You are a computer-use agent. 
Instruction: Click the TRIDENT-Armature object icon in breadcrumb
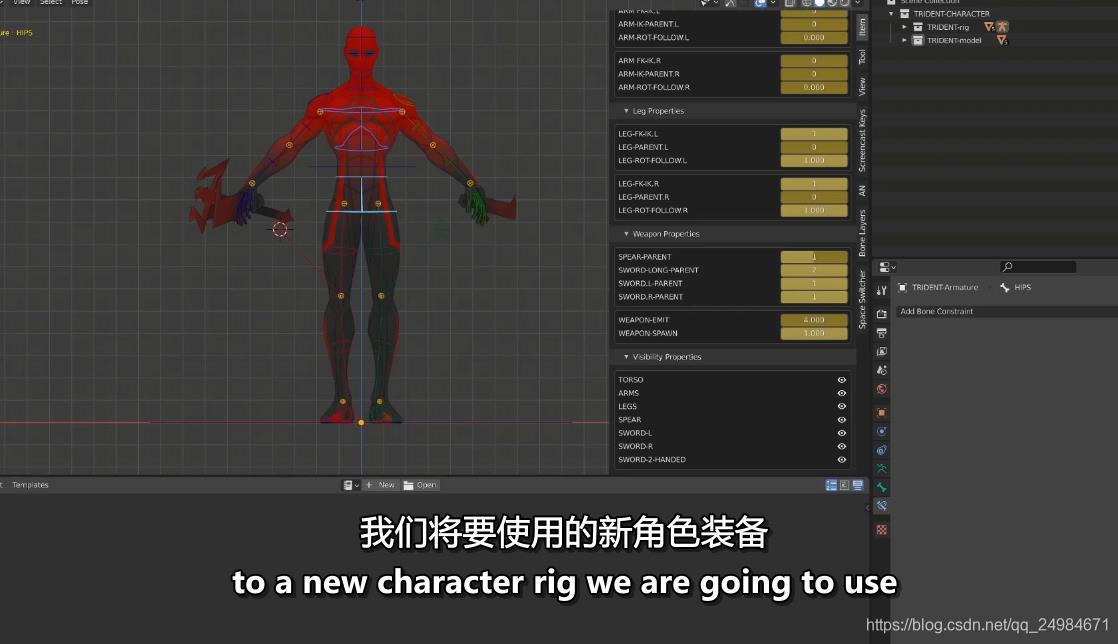coord(902,287)
